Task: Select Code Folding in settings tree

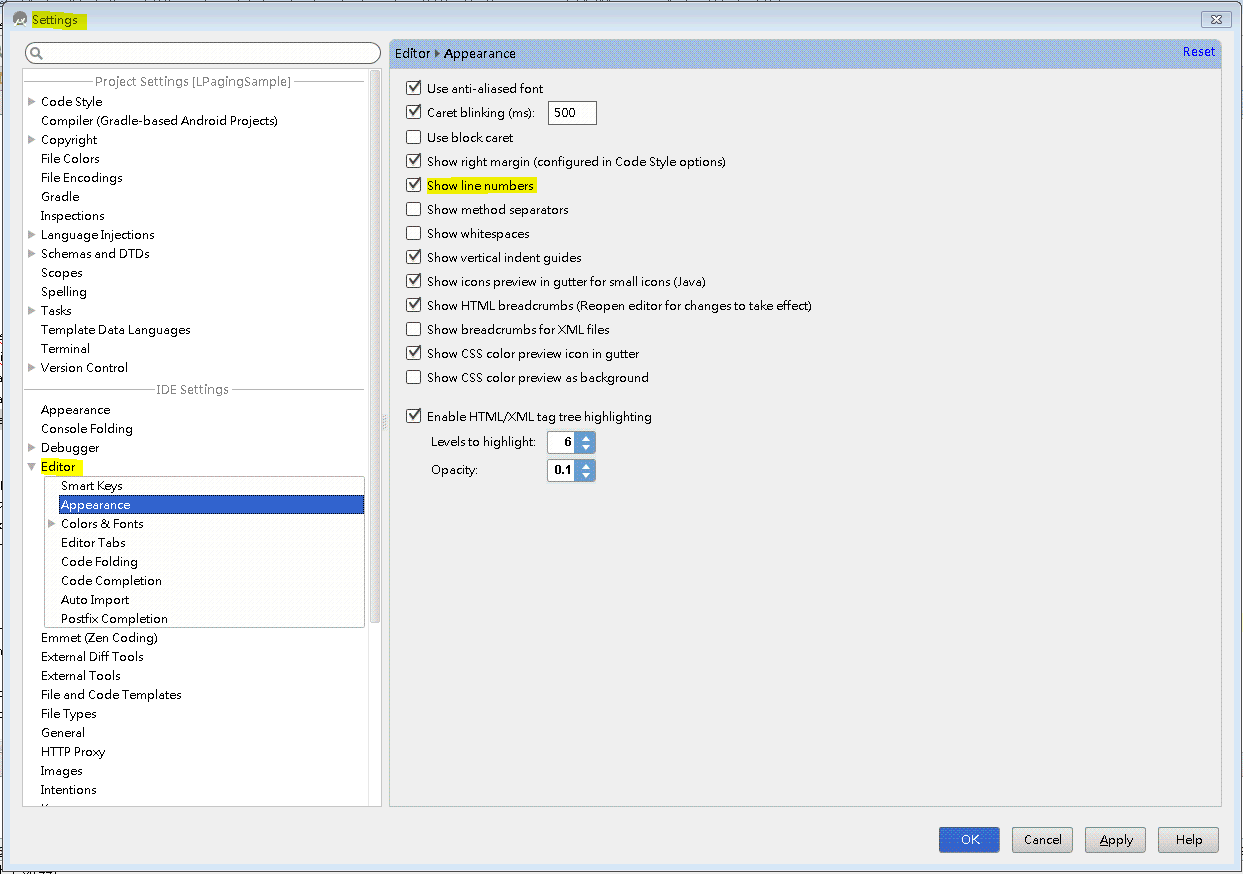Action: [99, 562]
